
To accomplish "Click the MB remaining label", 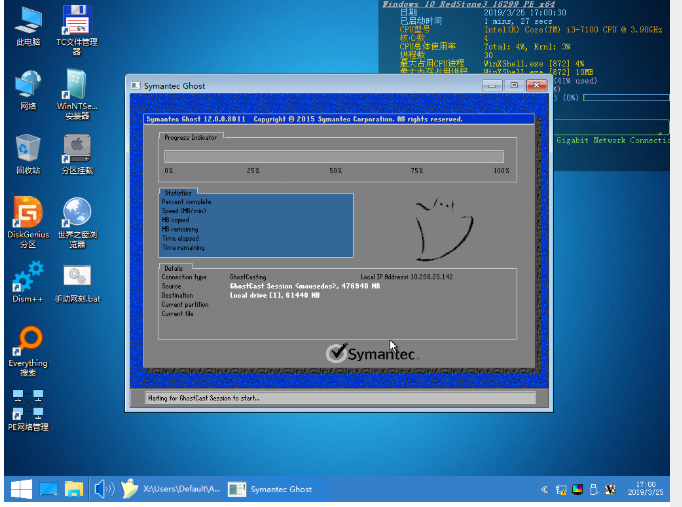I will point(180,229).
